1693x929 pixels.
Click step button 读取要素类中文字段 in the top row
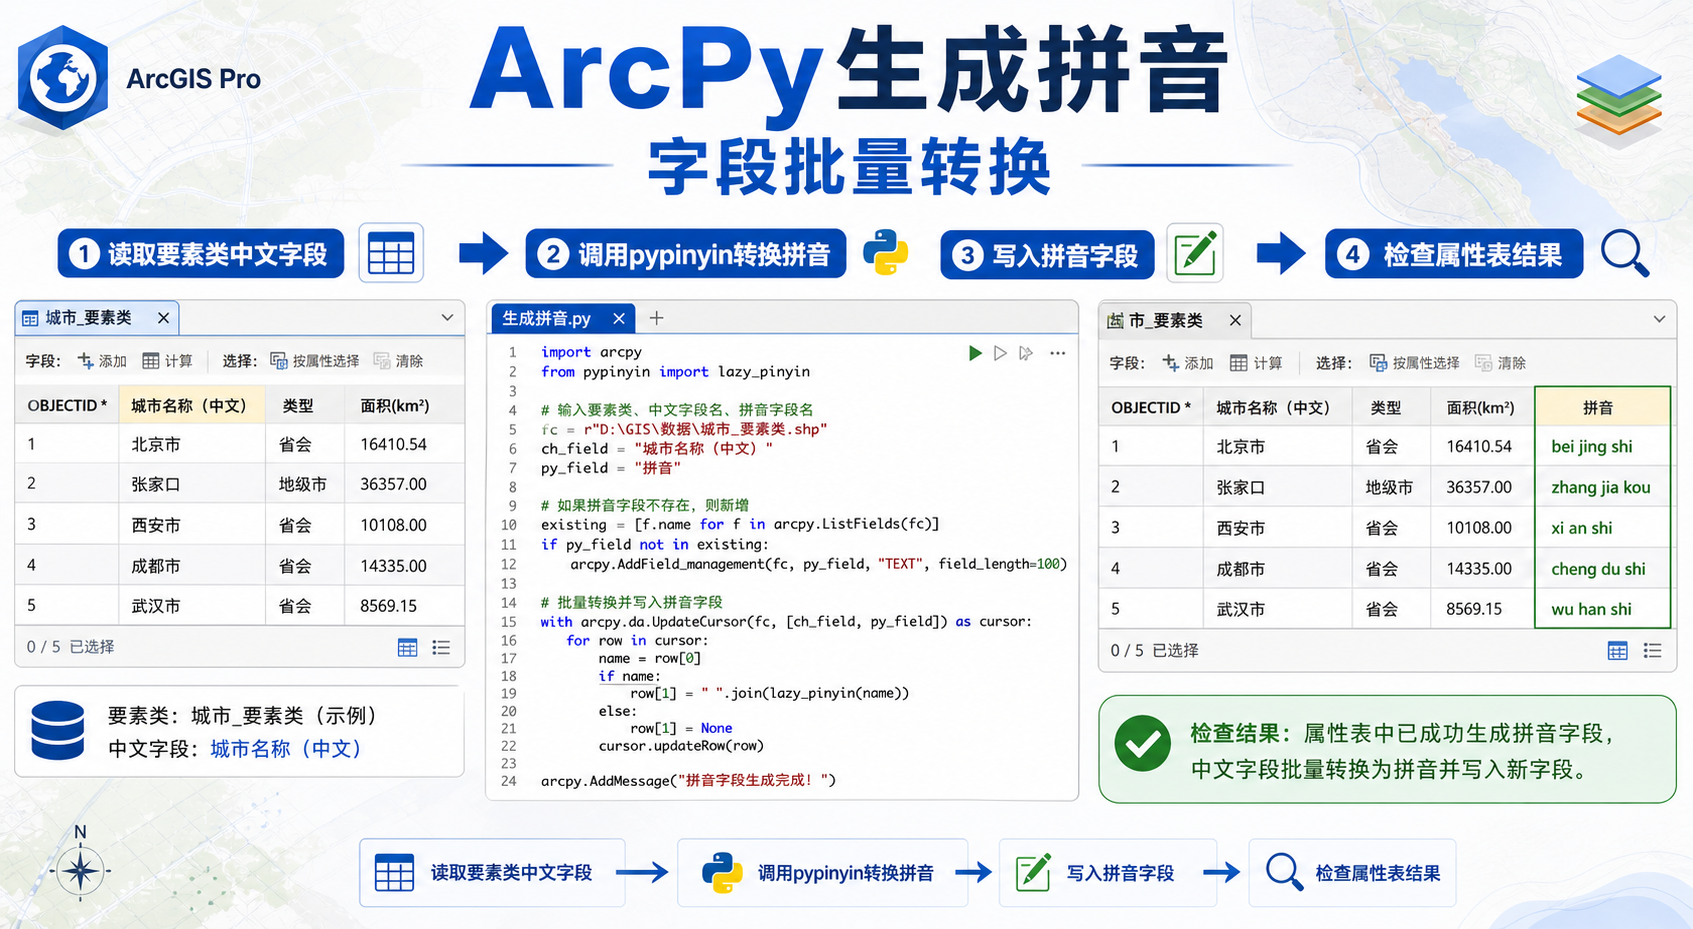coord(200,254)
